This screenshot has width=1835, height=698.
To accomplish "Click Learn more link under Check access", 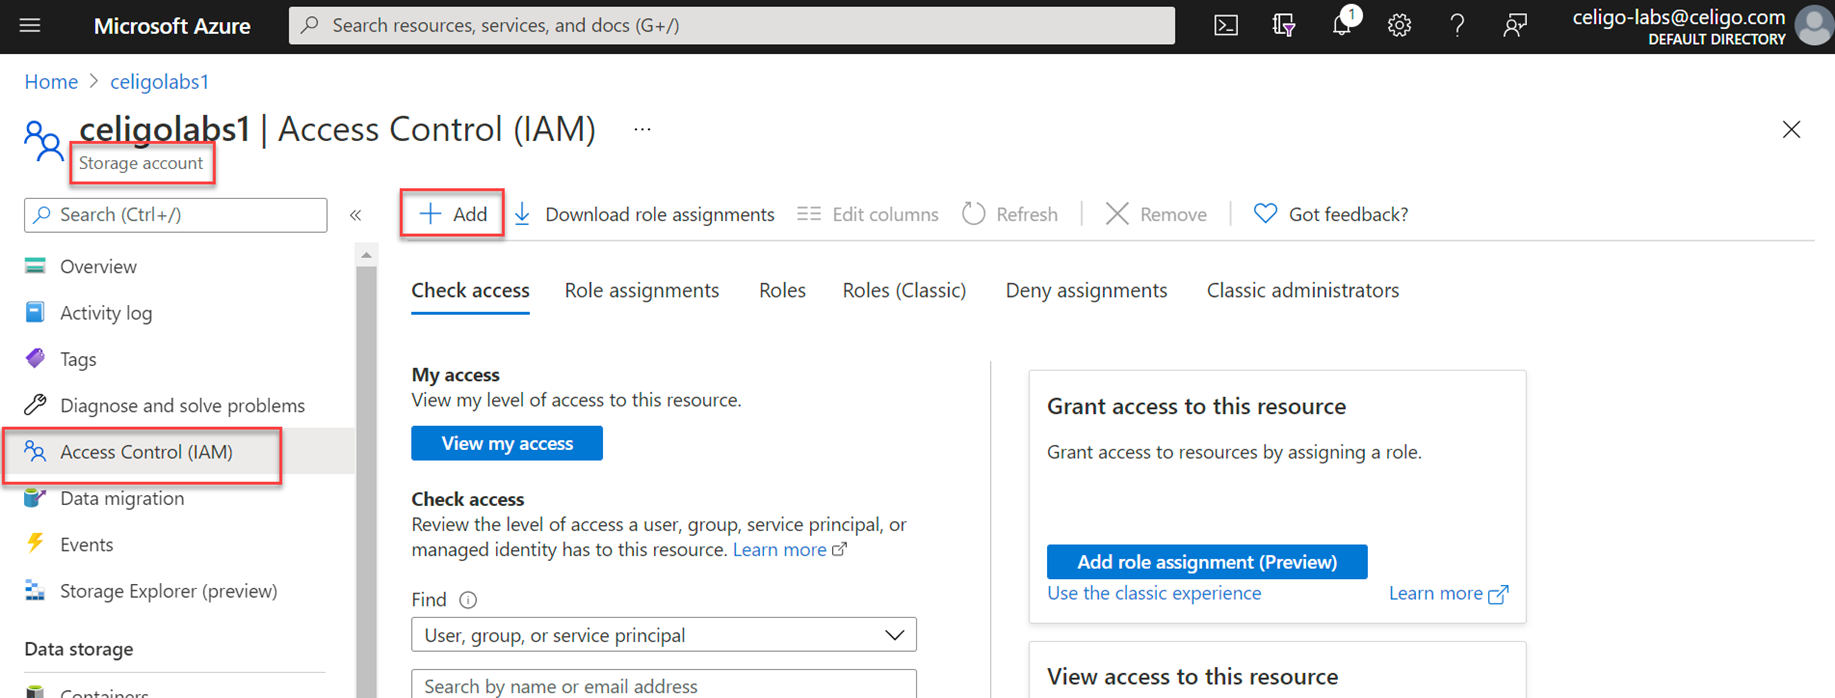I will pyautogui.click(x=790, y=550).
